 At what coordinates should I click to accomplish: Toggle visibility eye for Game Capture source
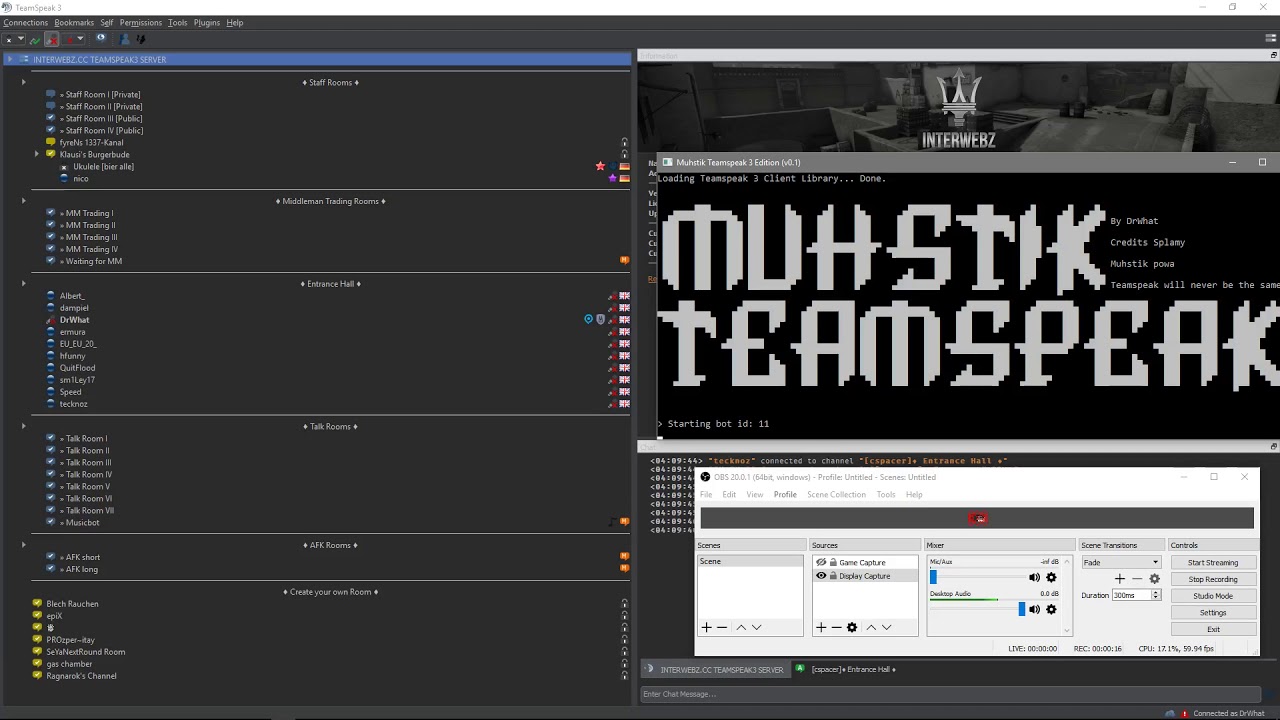pos(821,562)
